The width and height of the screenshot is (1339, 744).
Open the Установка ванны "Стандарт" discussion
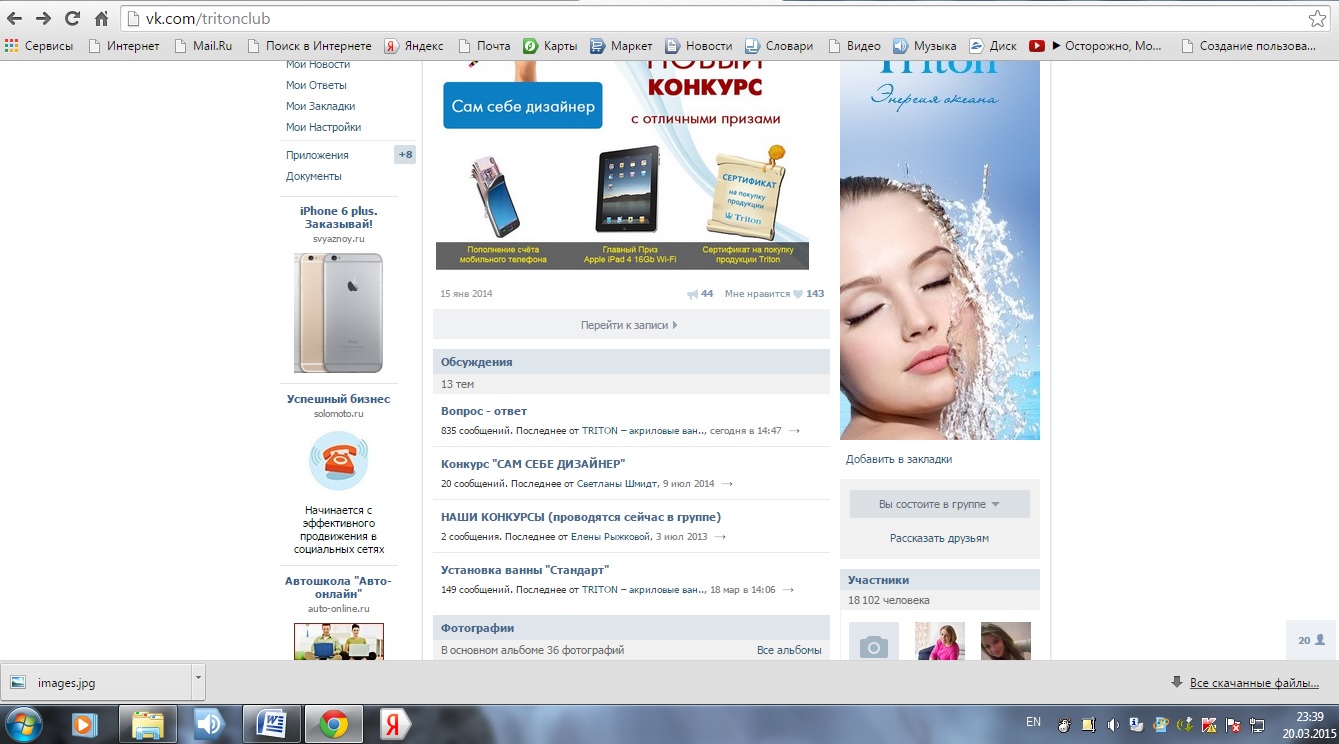point(525,570)
